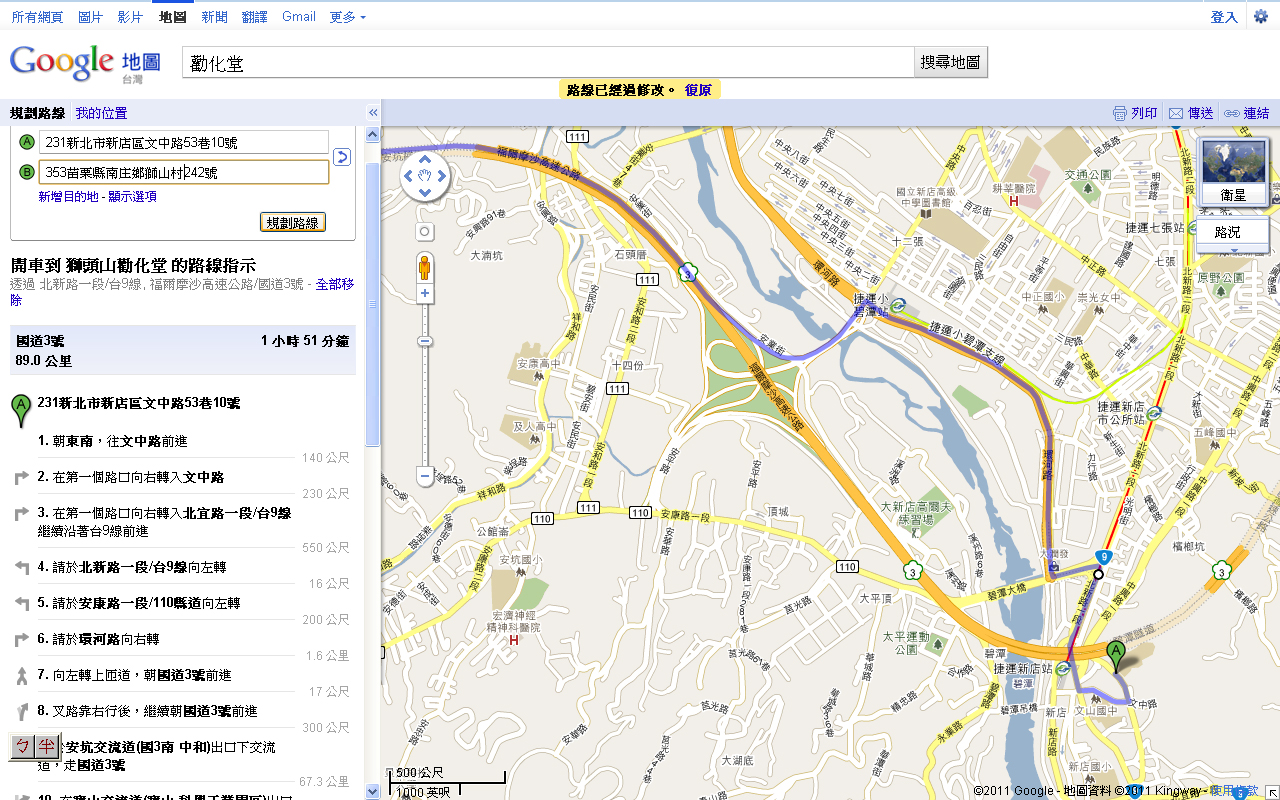
Task: Select the orange Street View pegman
Action: pyautogui.click(x=425, y=267)
